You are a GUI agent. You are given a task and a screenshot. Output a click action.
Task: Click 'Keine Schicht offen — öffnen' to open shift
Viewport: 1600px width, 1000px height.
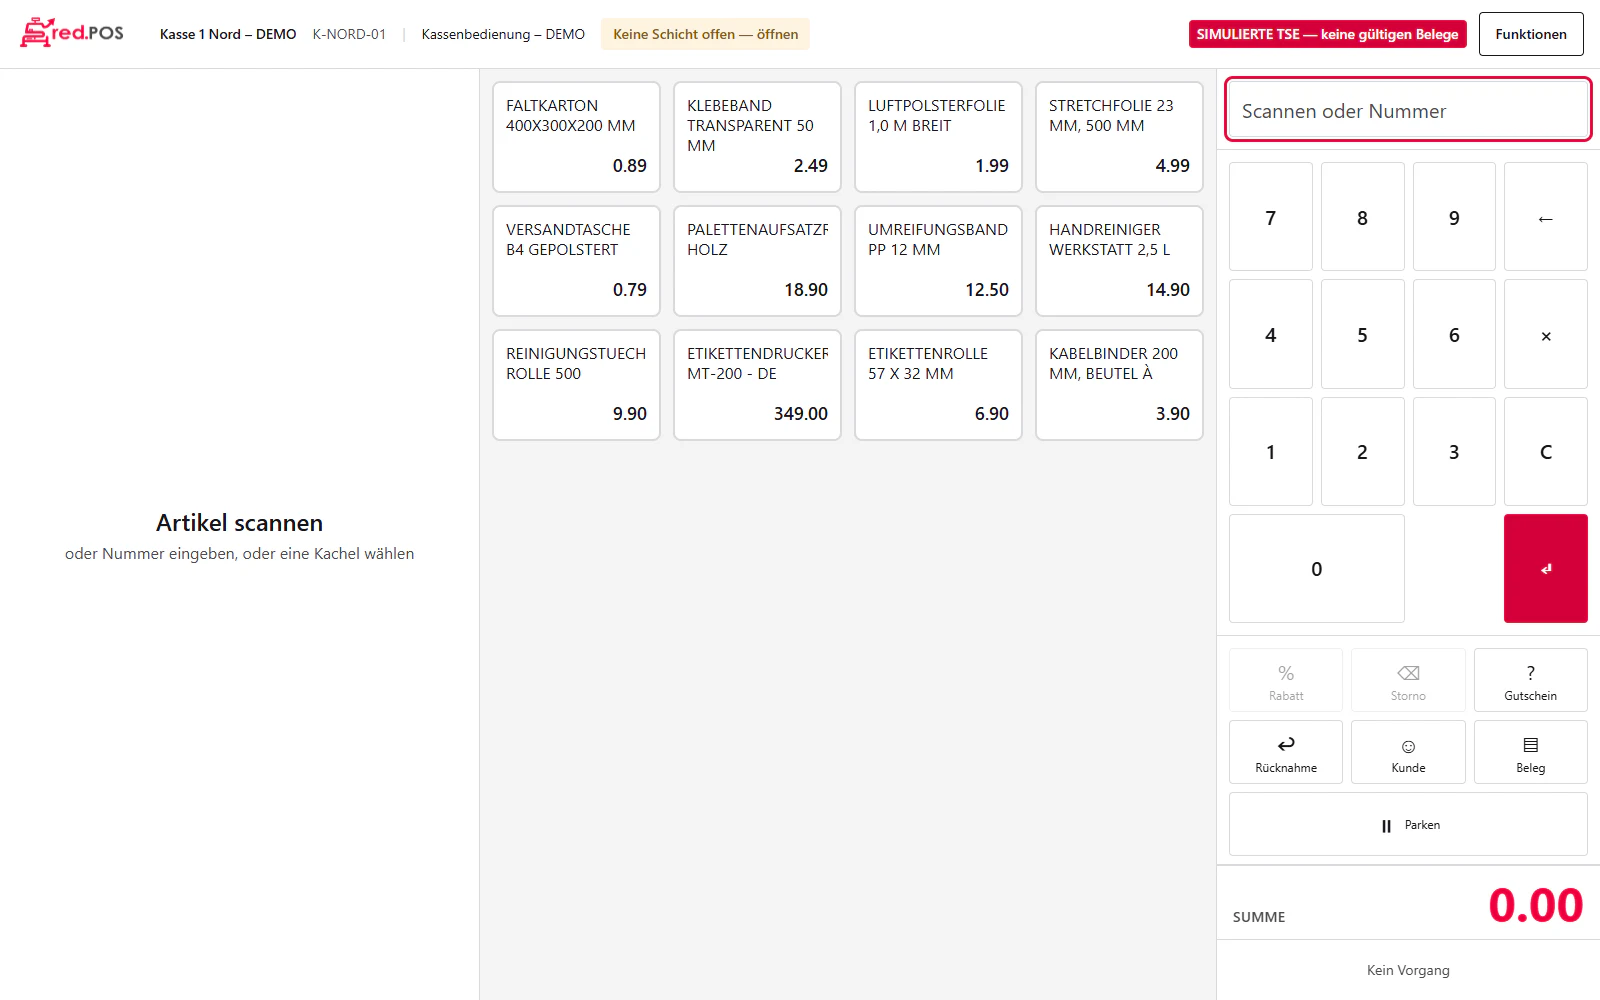coord(705,34)
